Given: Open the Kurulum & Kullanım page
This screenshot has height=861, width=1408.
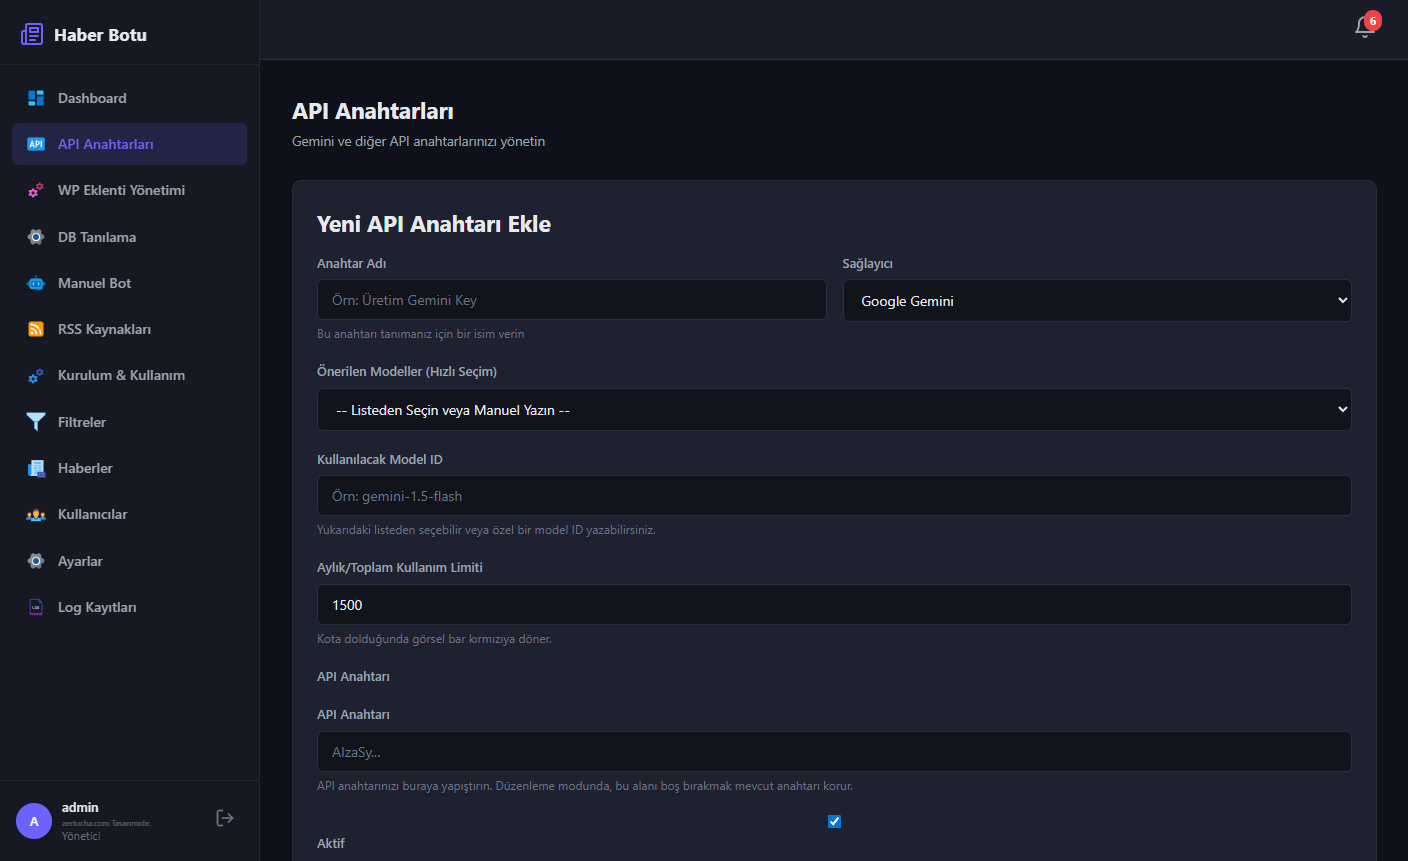Looking at the screenshot, I should click(121, 375).
